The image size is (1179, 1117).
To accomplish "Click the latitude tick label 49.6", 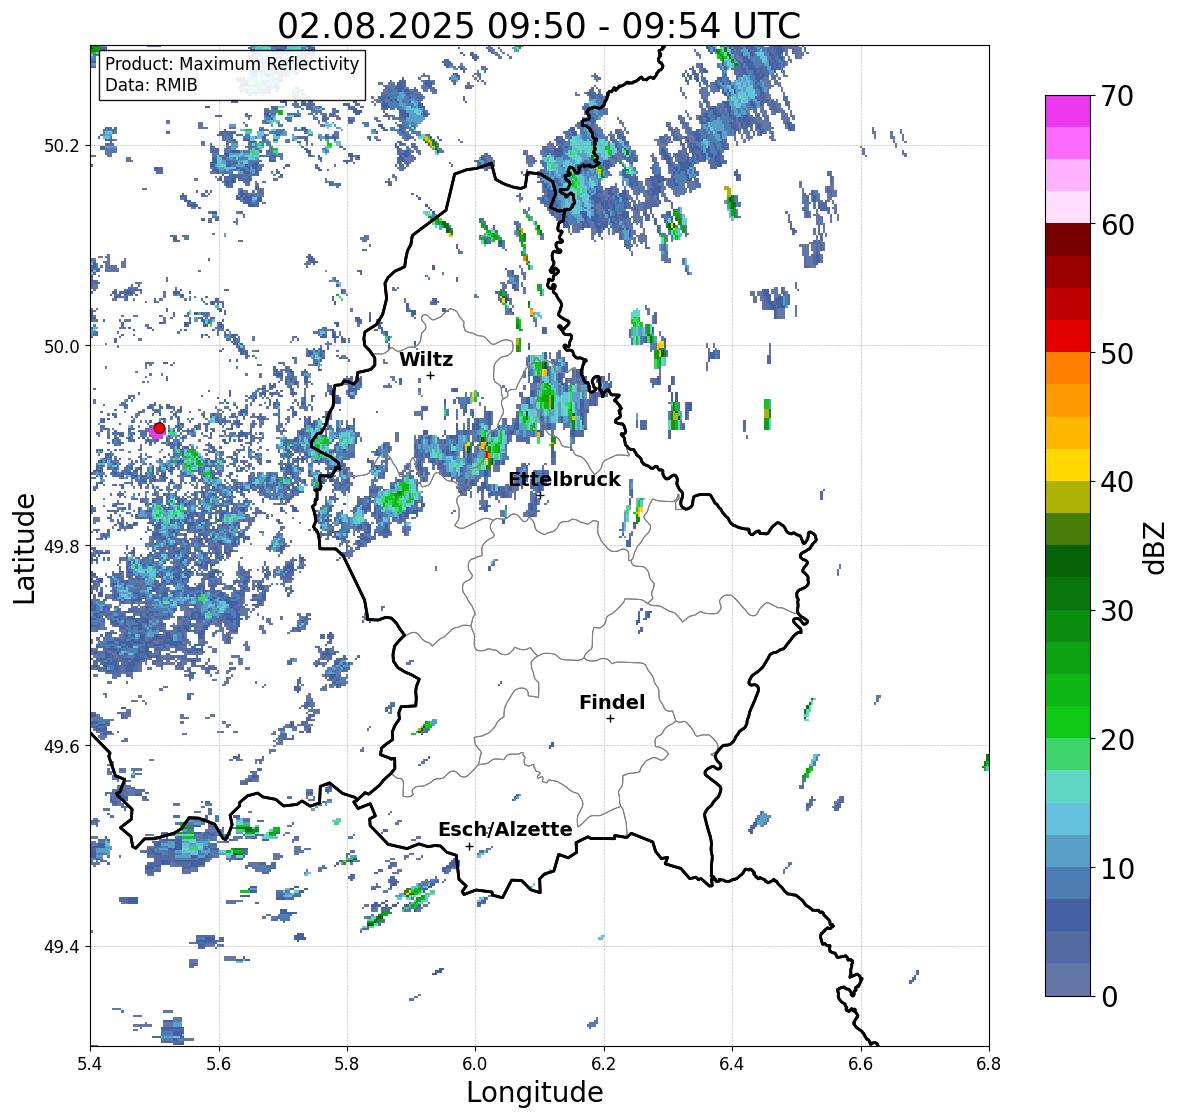I will [62, 746].
